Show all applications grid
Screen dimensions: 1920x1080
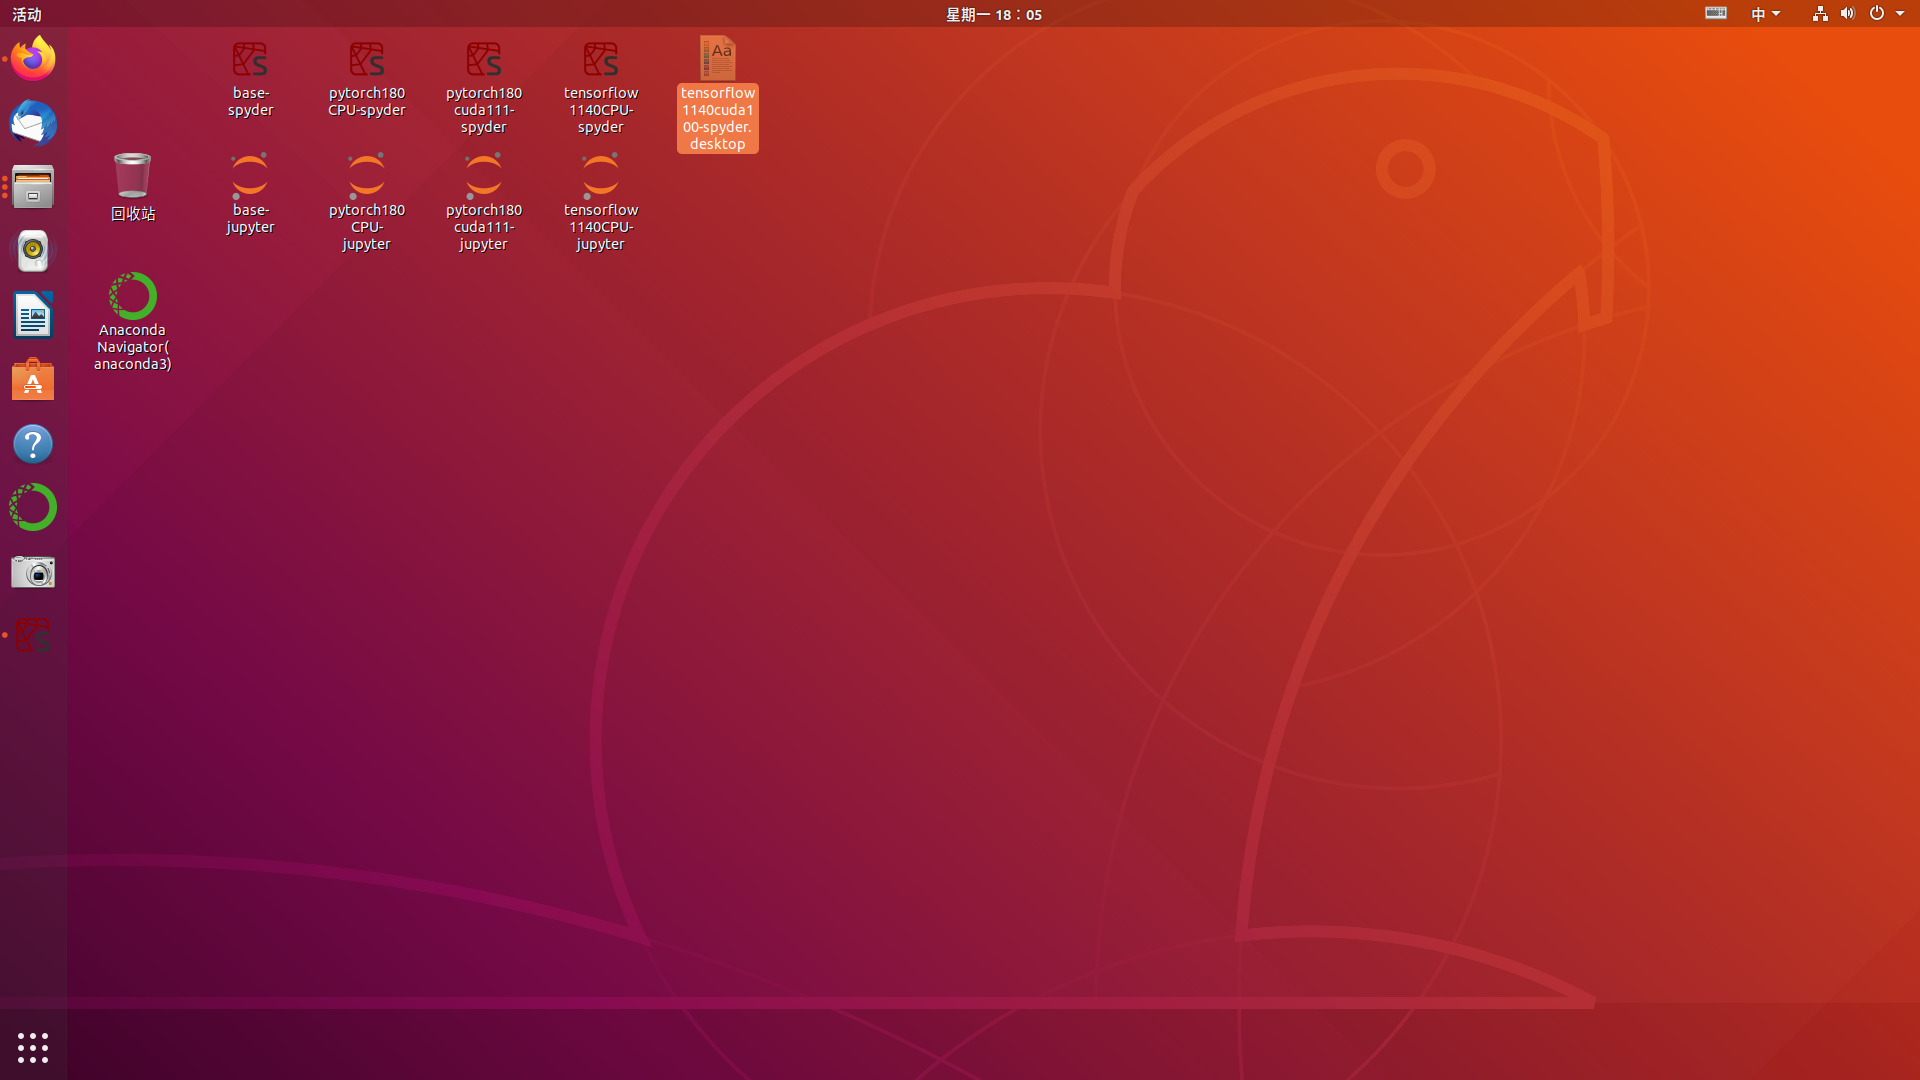(33, 1047)
